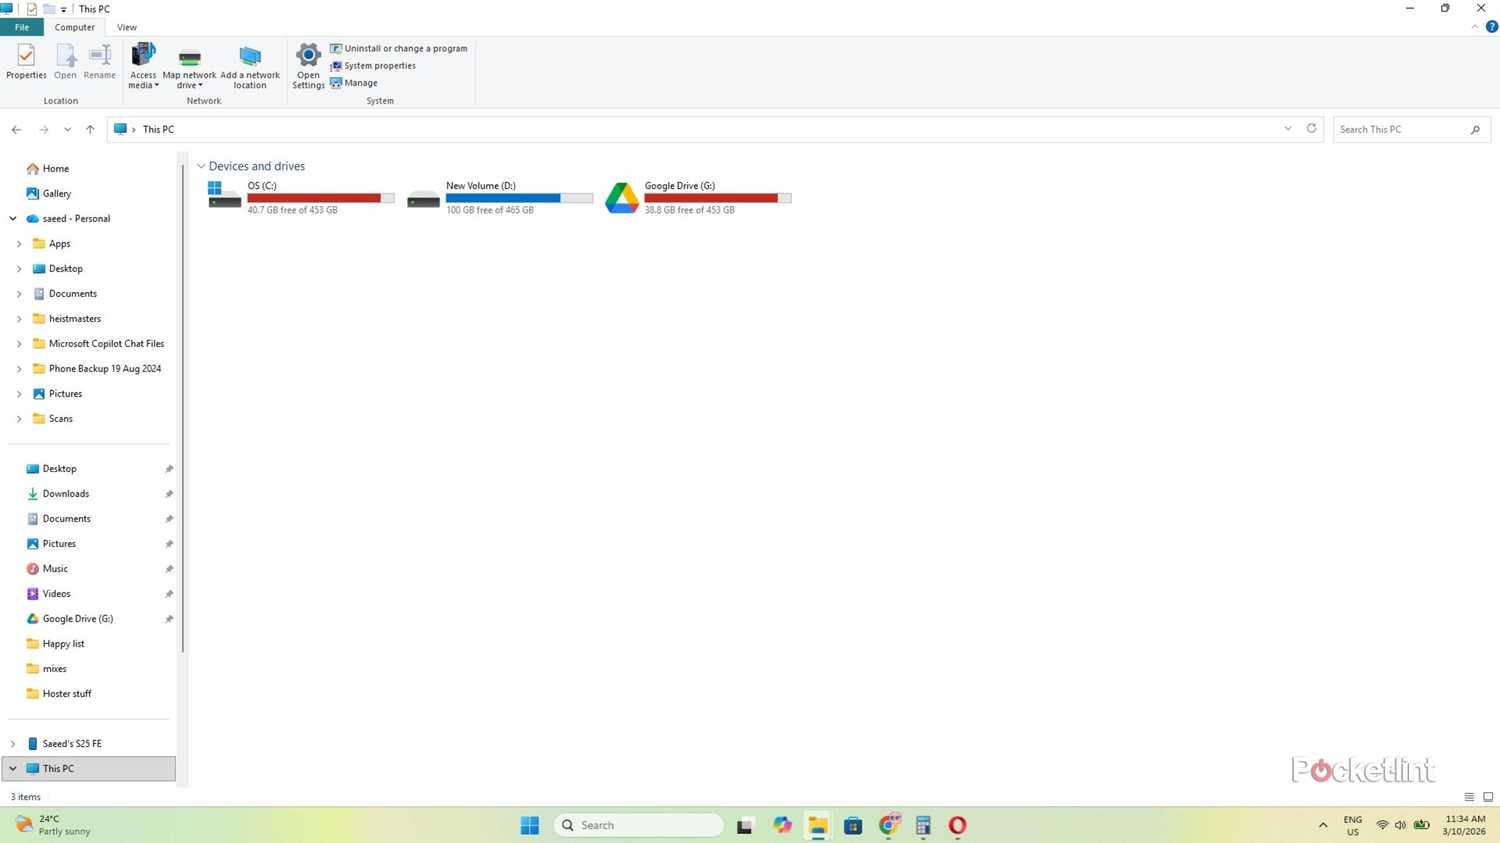The image size is (1500, 843).
Task: Switch to large thumbnails view in status bar
Action: (1487, 797)
